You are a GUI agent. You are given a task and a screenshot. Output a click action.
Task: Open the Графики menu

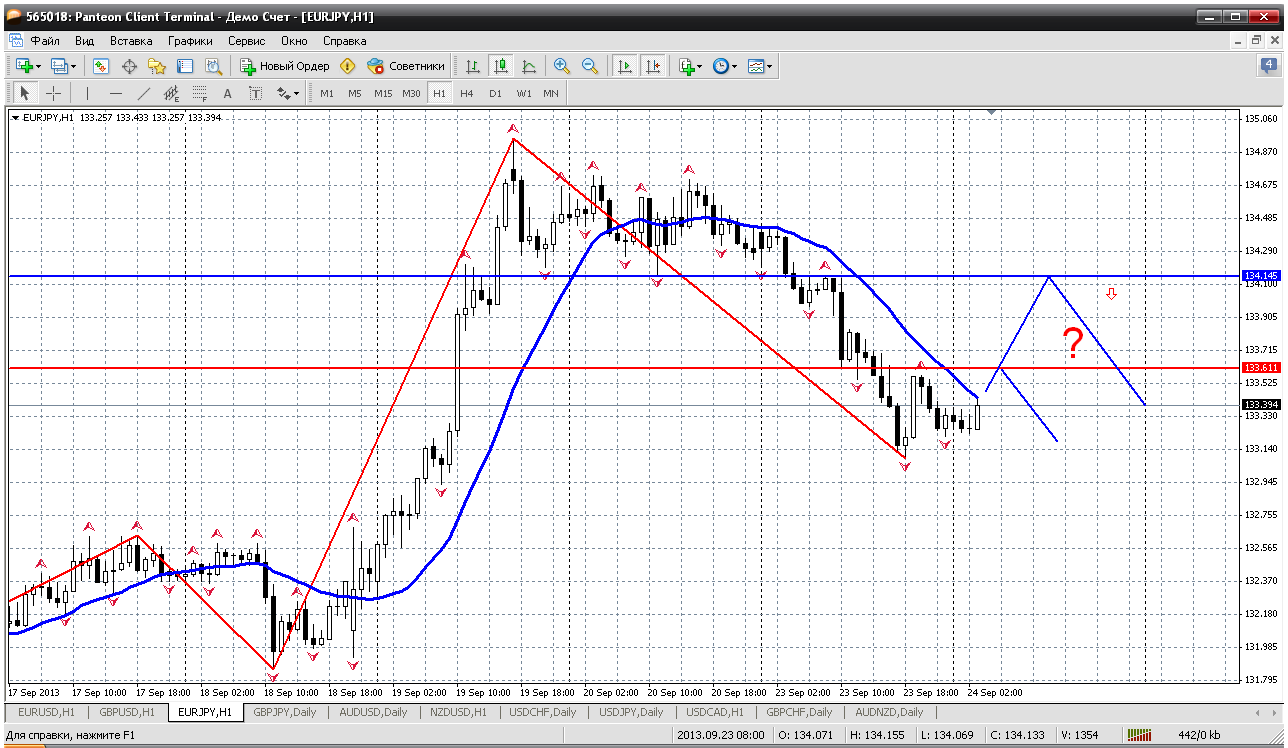coord(190,41)
